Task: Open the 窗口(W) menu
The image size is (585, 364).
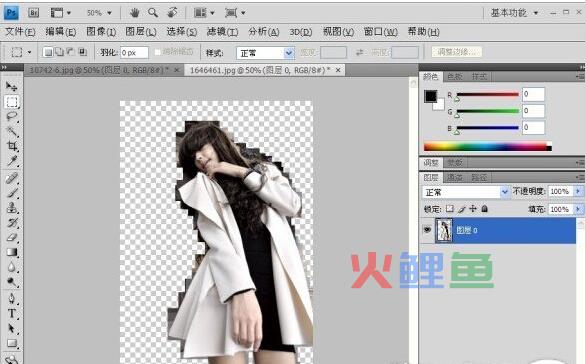Action: coord(381,32)
